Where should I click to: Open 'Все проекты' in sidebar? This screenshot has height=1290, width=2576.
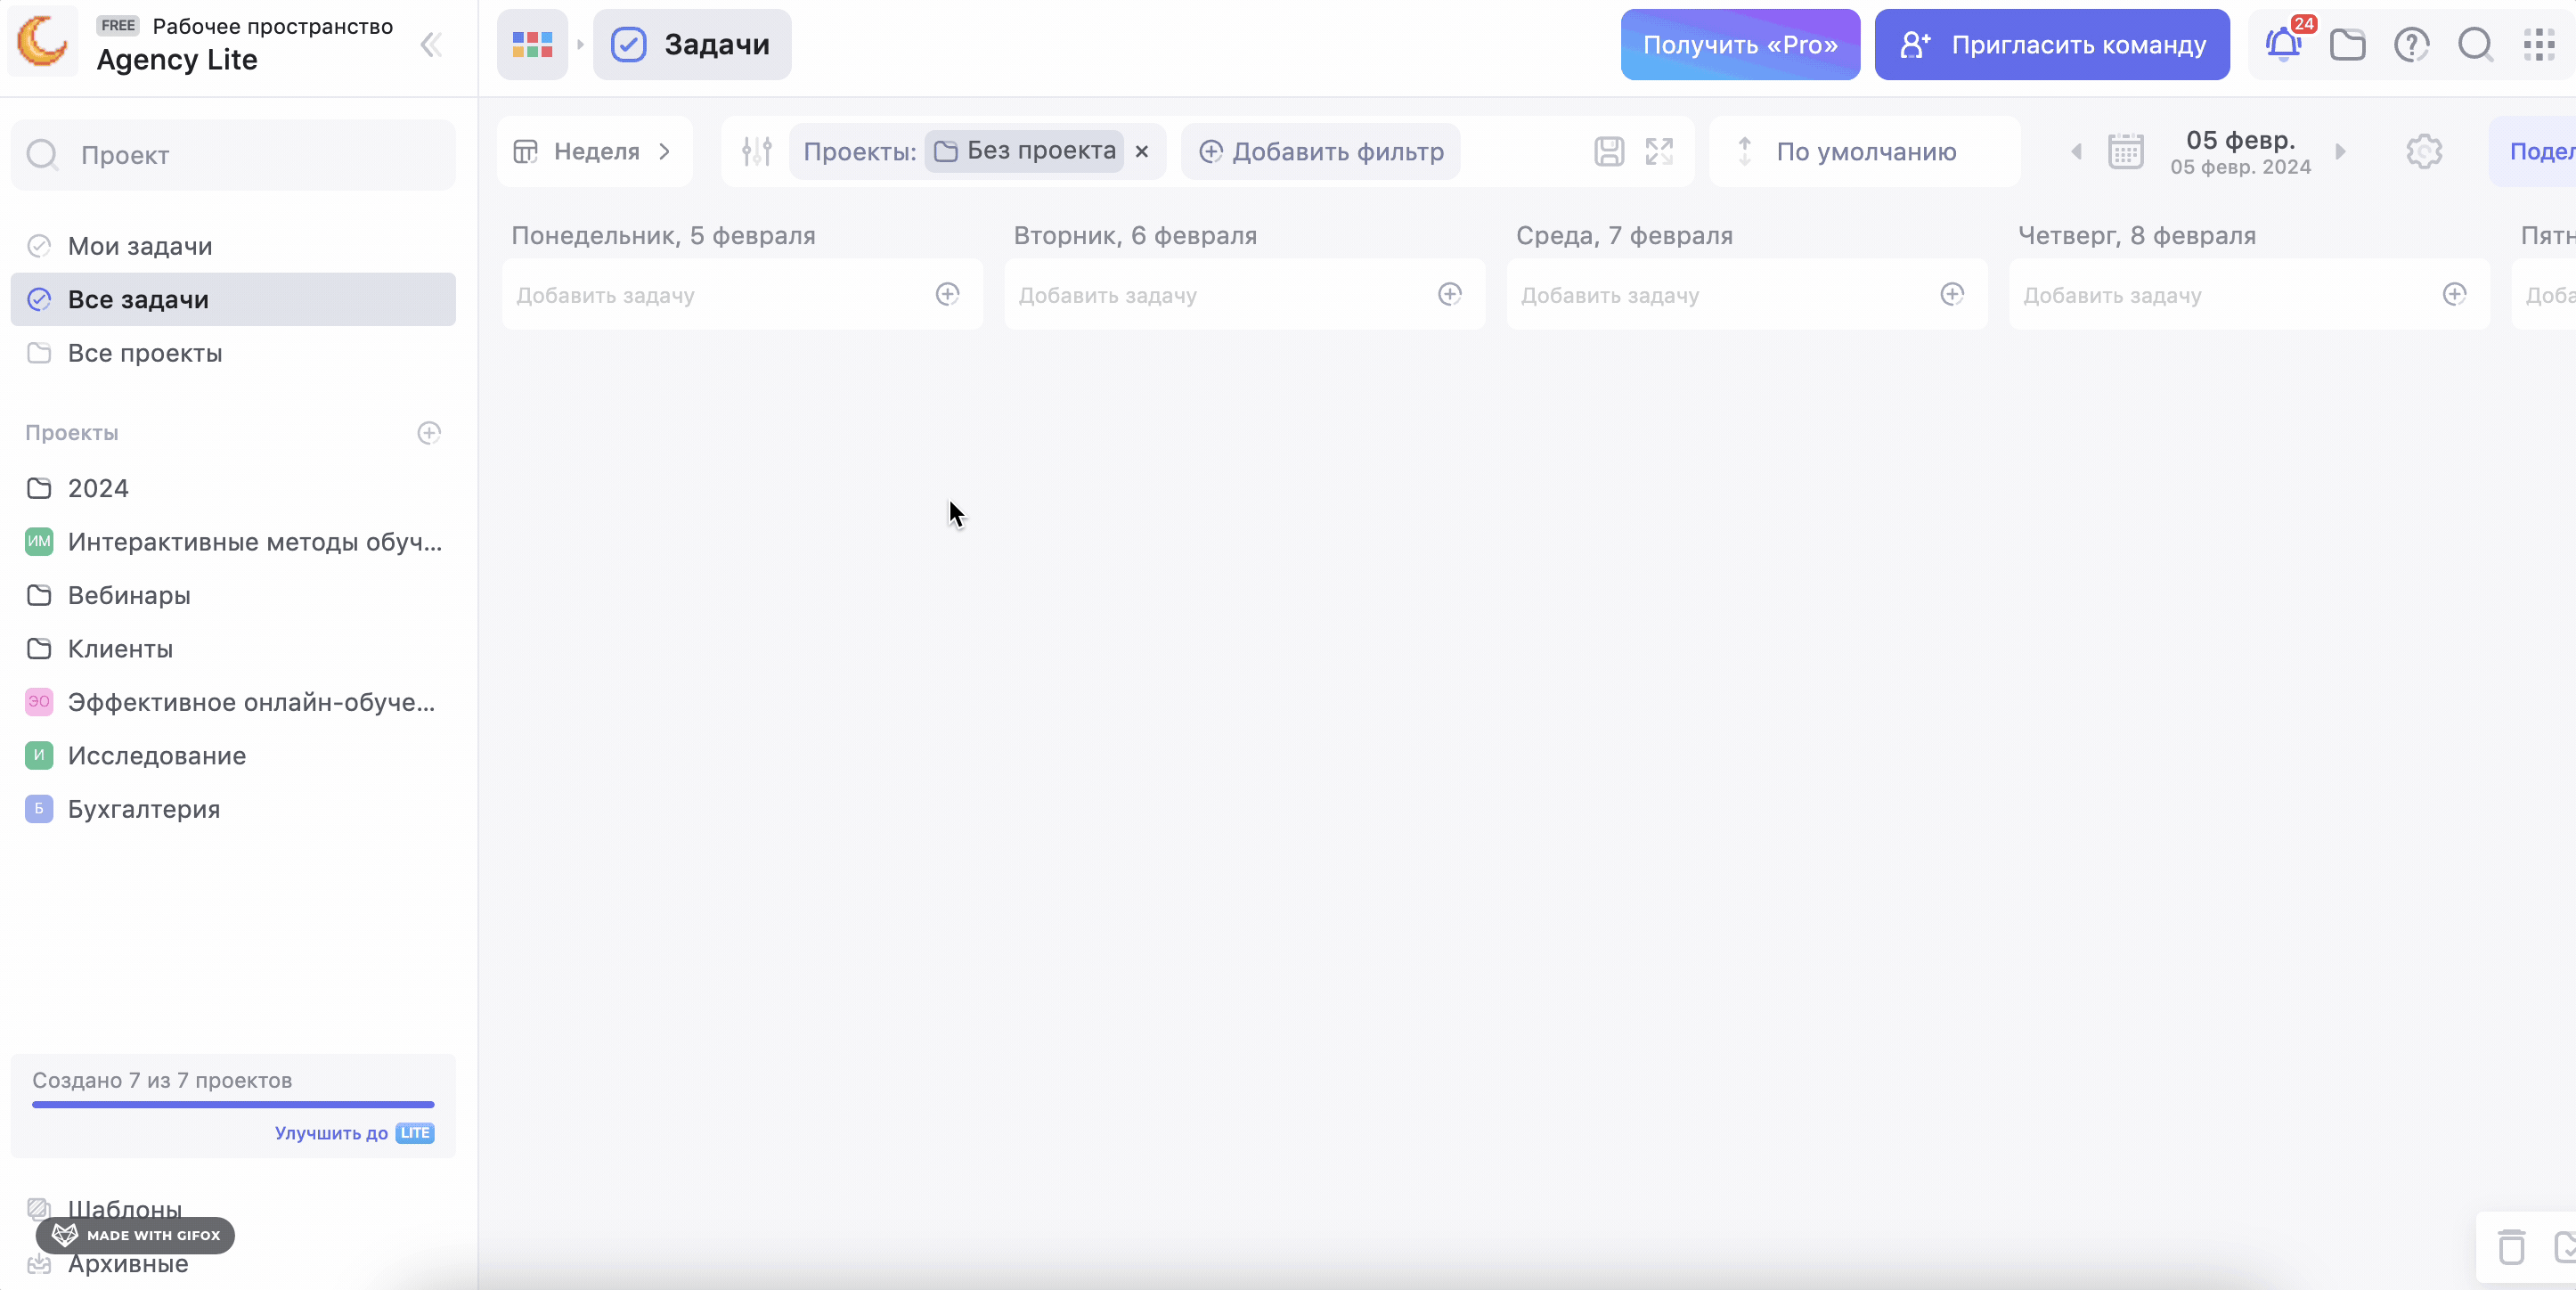point(233,353)
